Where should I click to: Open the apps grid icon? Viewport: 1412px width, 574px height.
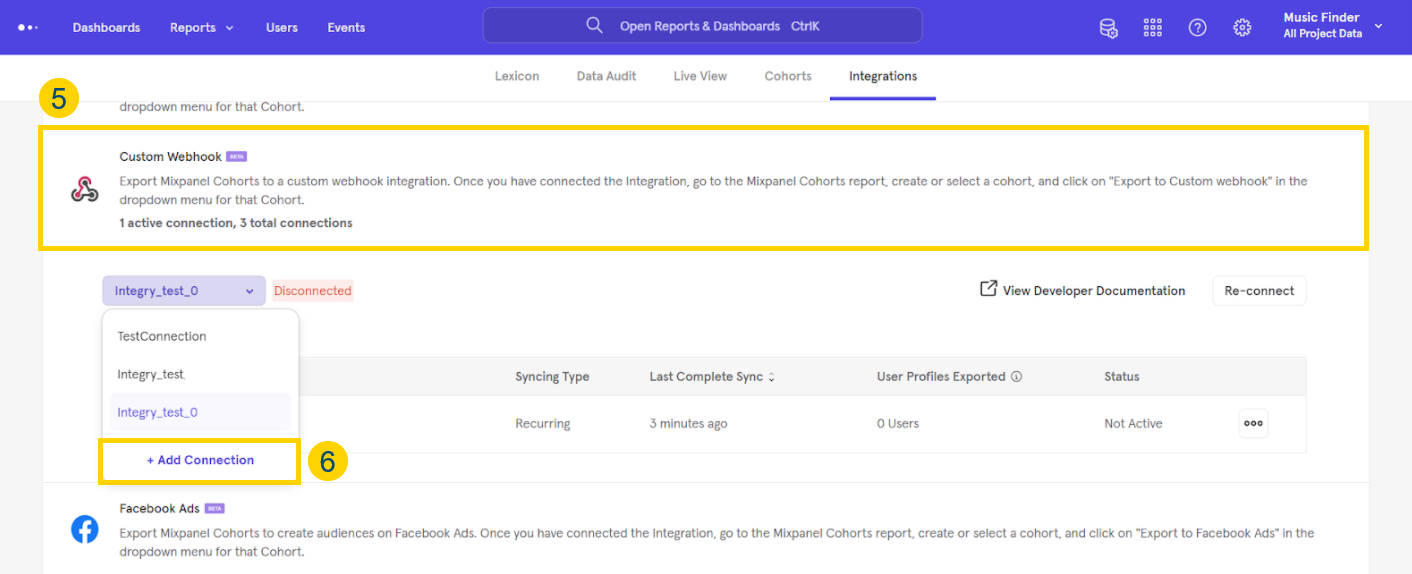click(1153, 28)
